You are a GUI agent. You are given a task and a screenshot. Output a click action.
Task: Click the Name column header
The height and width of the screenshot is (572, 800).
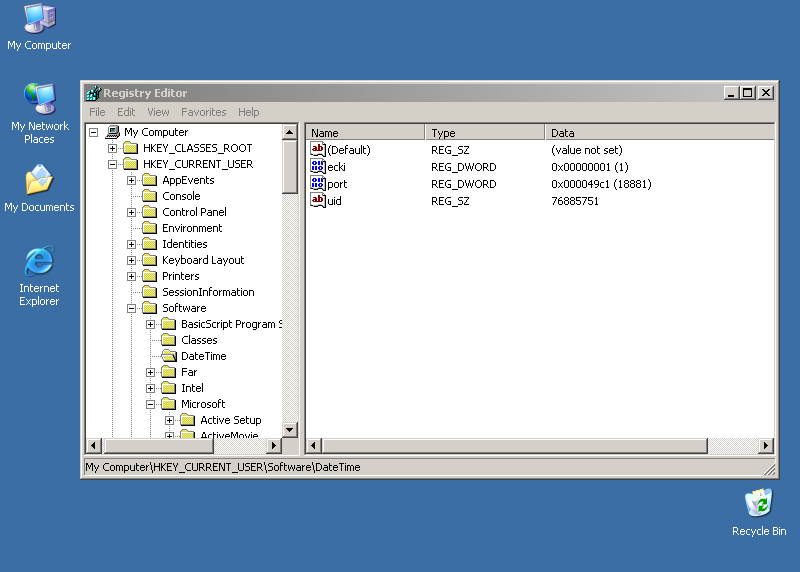pyautogui.click(x=365, y=133)
